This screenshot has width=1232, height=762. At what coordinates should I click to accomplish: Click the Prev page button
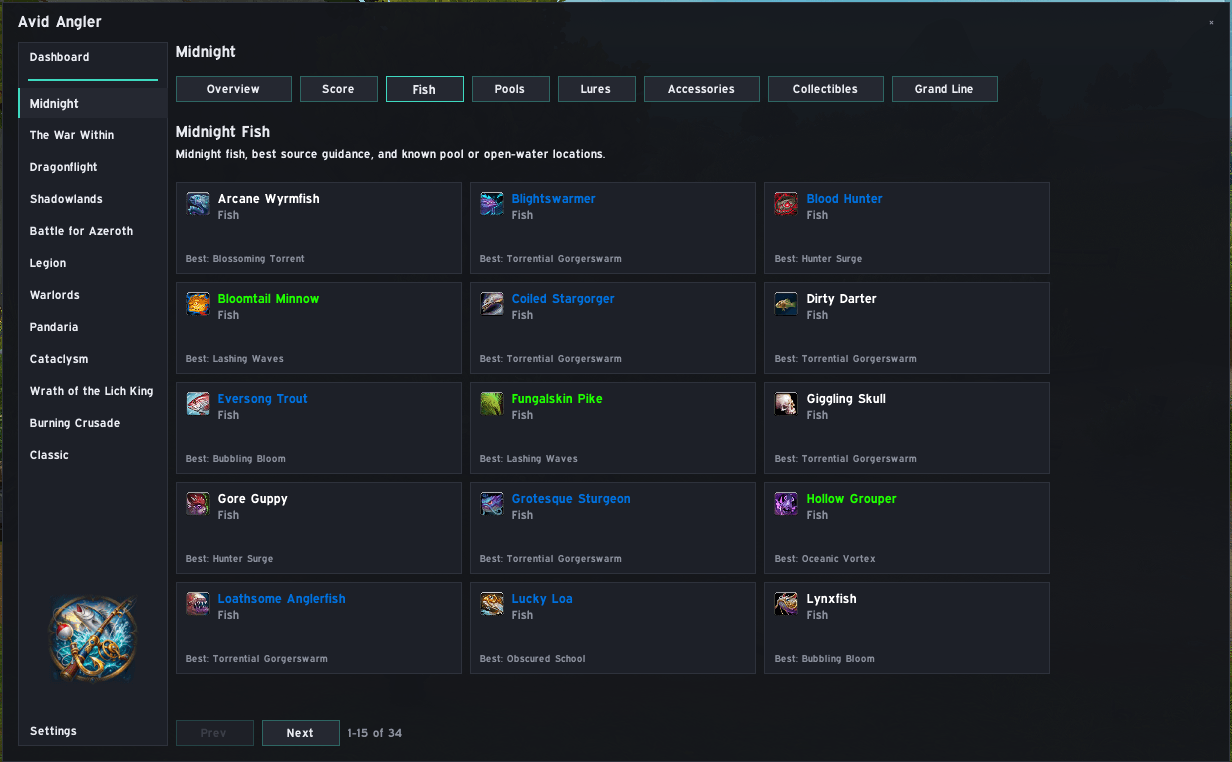click(214, 733)
